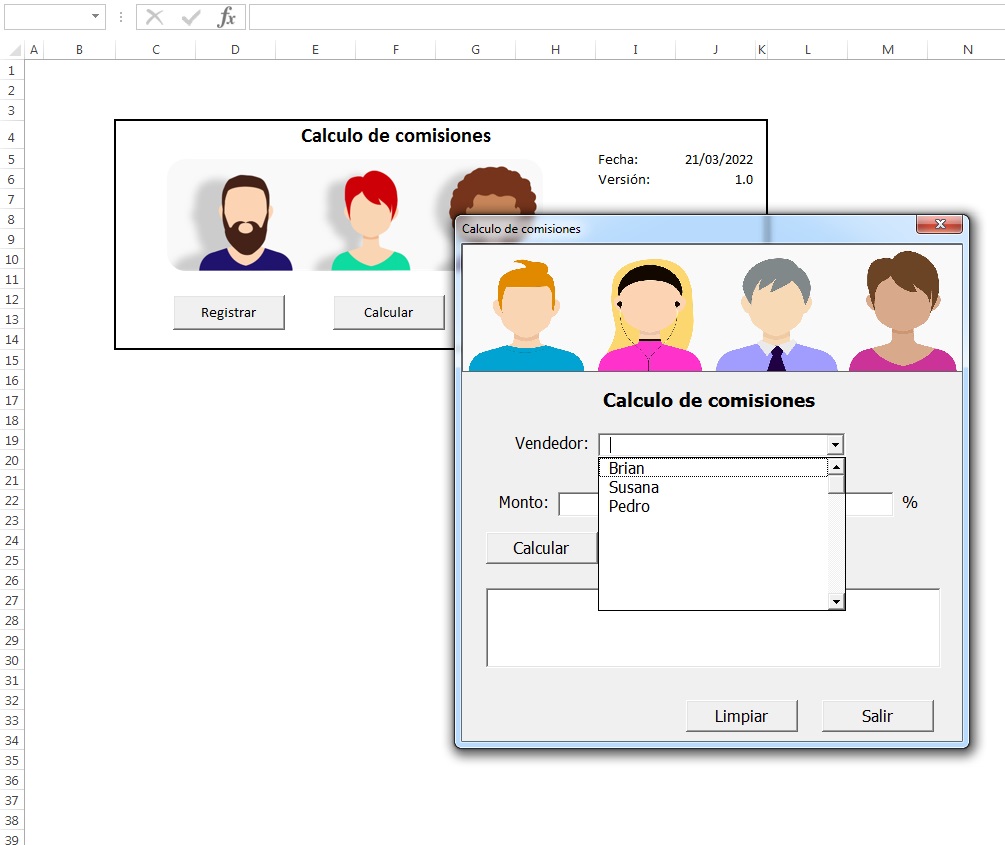Collapse the Vendedor combo box arrow

coord(835,444)
